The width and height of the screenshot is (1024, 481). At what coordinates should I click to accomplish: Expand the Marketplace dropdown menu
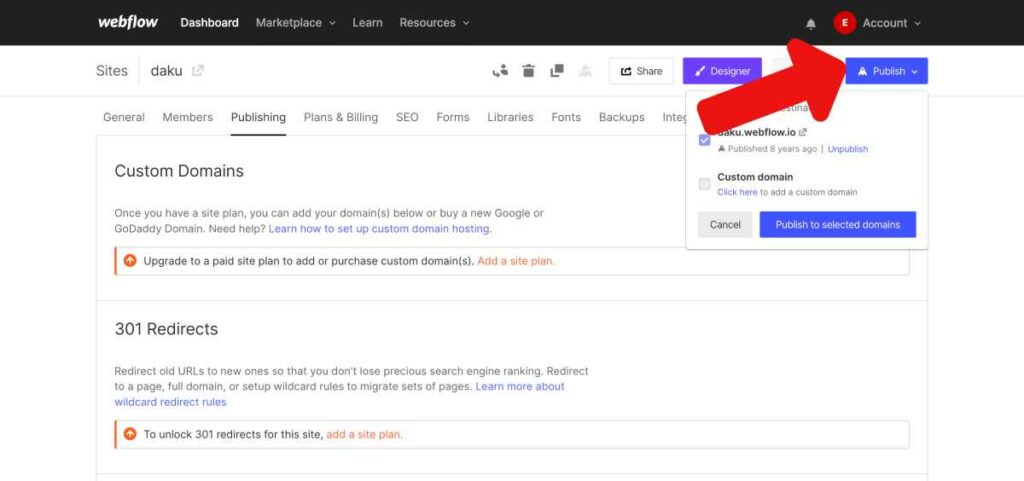click(296, 23)
